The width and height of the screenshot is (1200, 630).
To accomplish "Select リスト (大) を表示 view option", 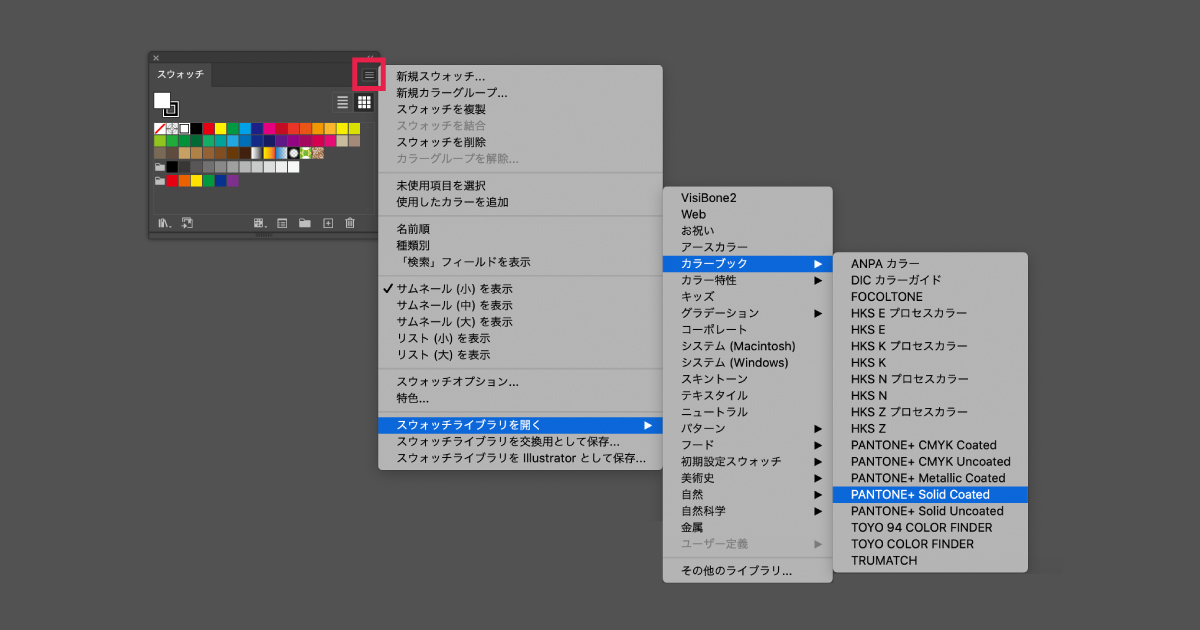I will tap(520, 355).
